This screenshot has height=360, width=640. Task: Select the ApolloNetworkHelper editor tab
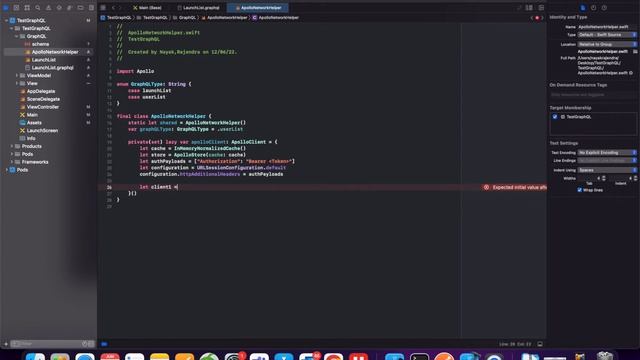(258, 8)
